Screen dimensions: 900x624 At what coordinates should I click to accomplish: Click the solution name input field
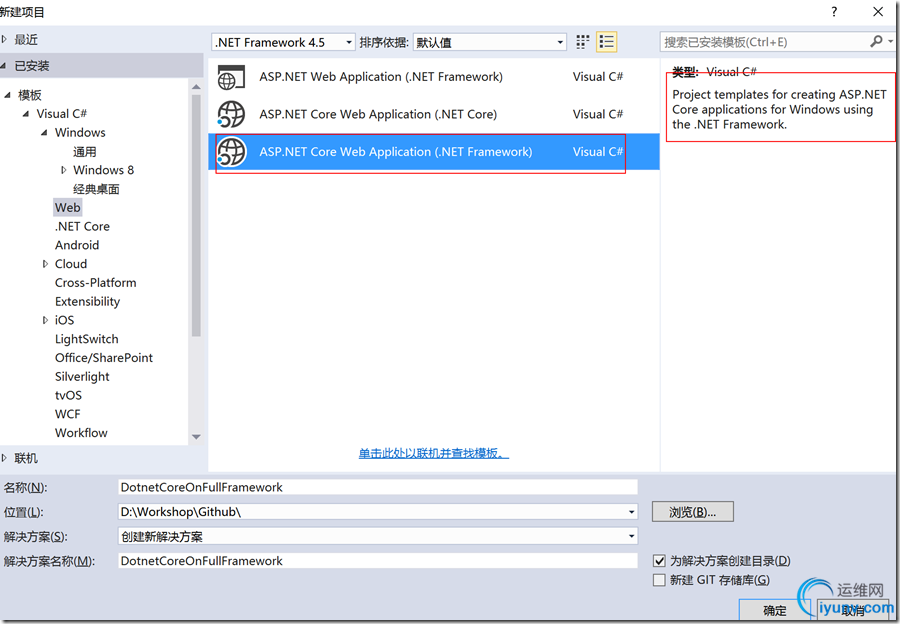click(x=378, y=560)
